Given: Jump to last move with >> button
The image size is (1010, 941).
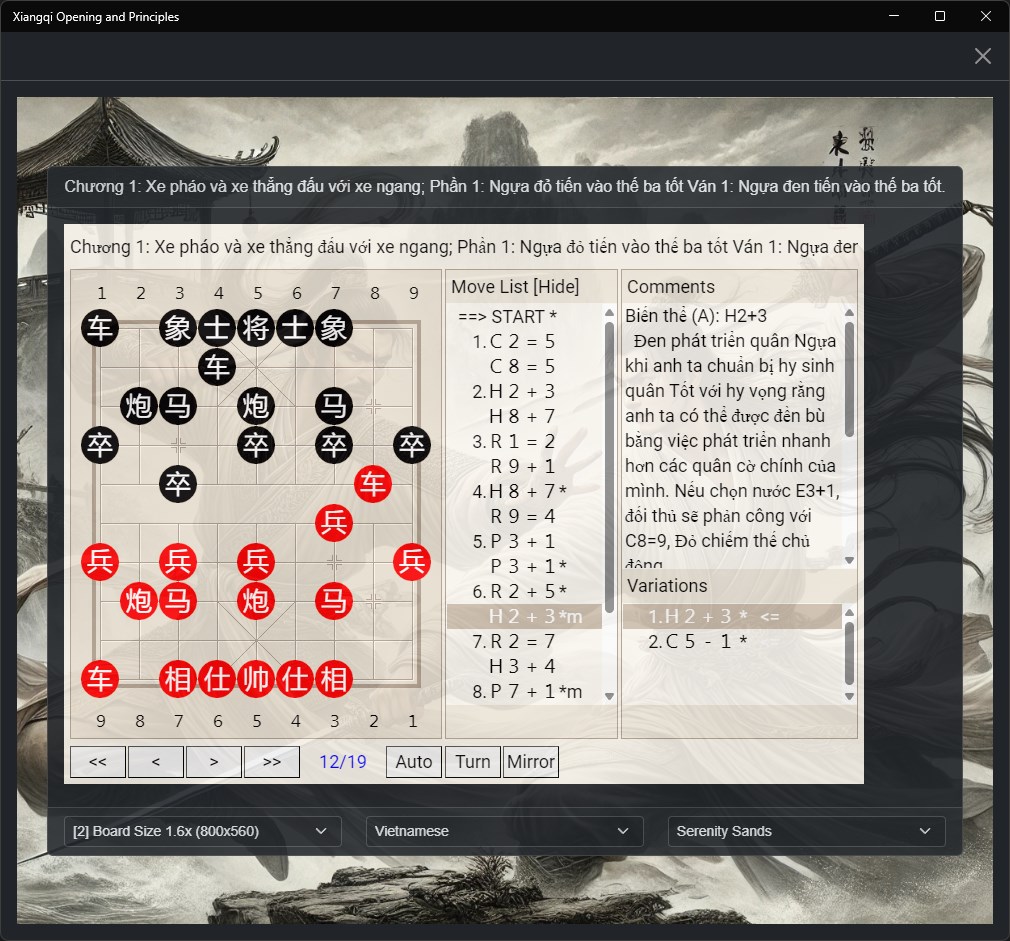Looking at the screenshot, I should [x=272, y=762].
